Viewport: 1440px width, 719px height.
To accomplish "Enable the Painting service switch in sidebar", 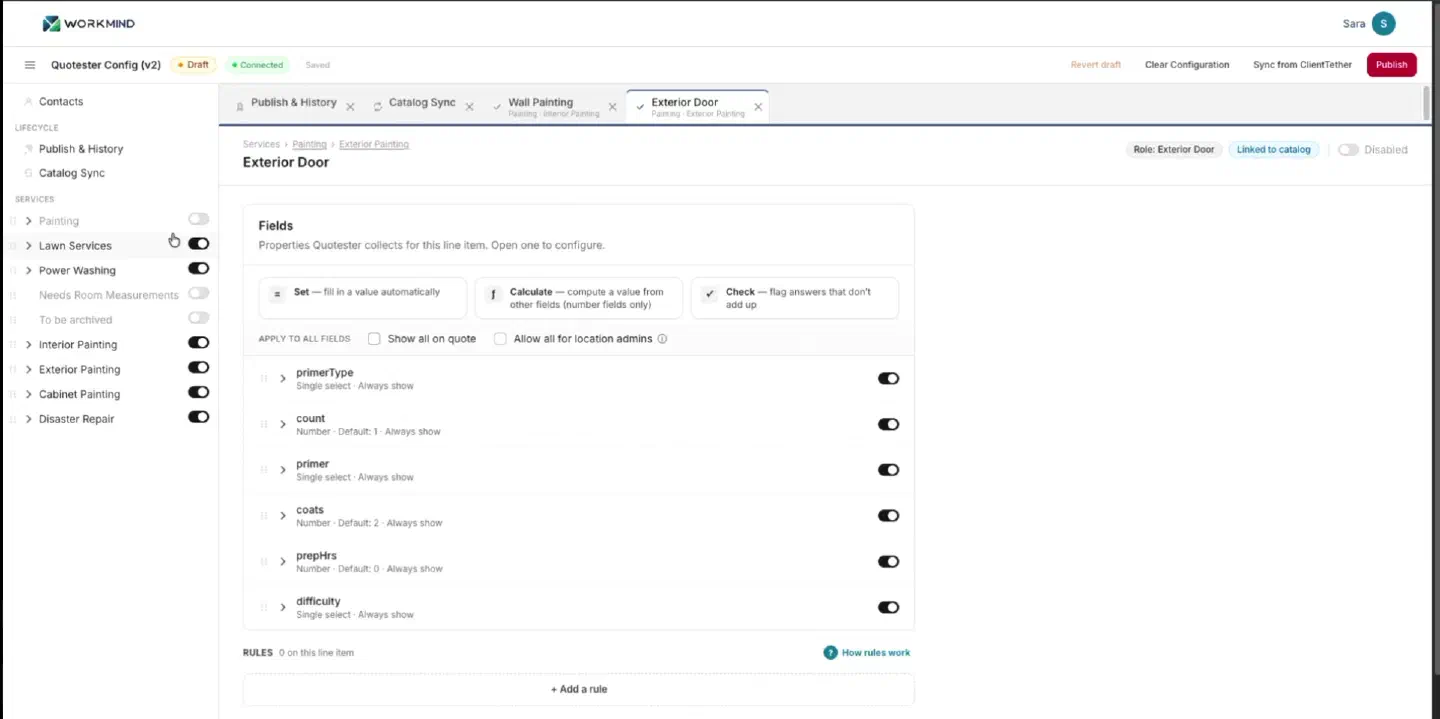I will (x=199, y=219).
